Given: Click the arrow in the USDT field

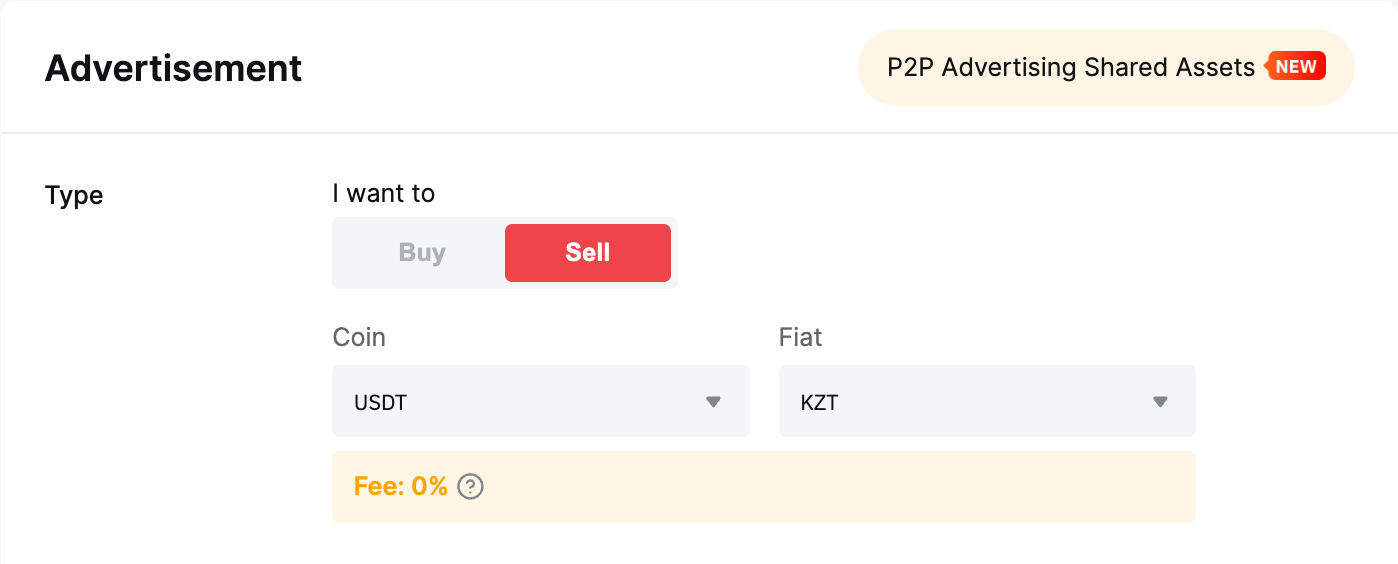Looking at the screenshot, I should (713, 402).
